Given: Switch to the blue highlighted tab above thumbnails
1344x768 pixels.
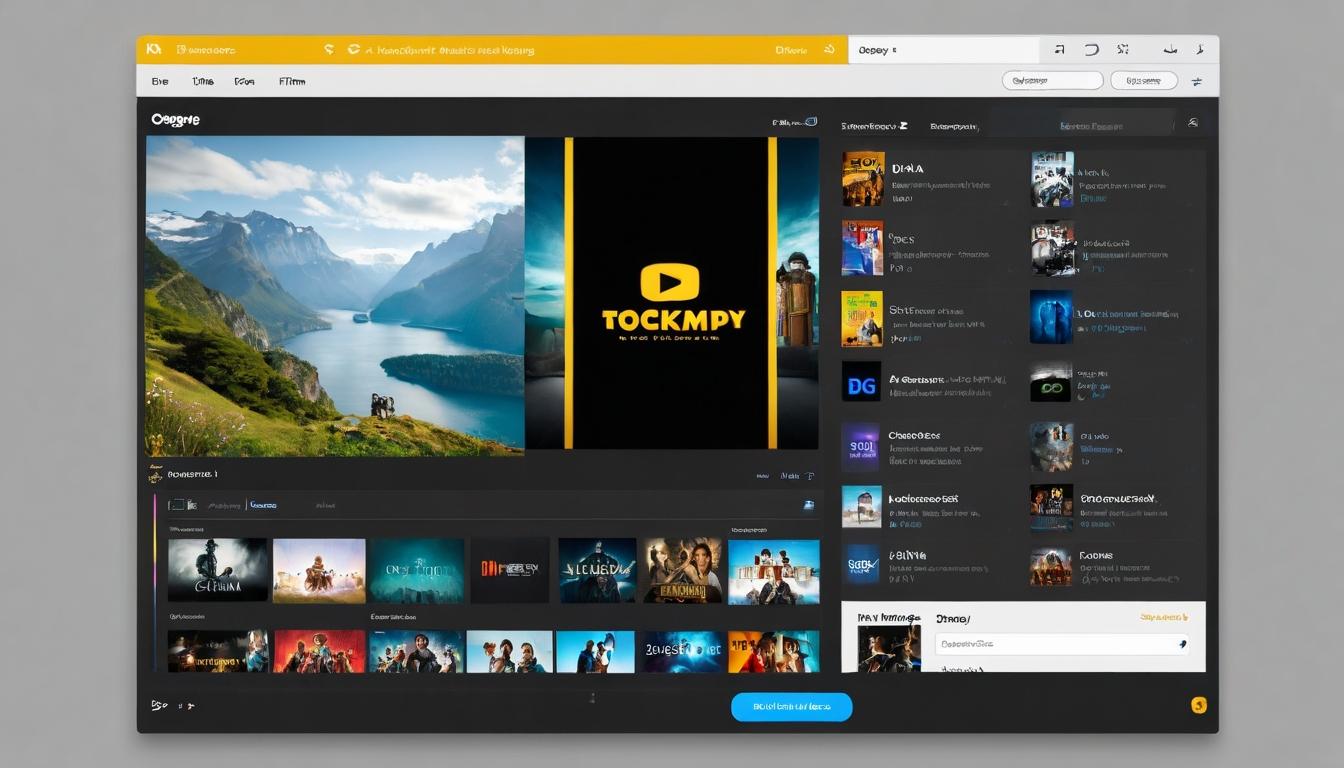Looking at the screenshot, I should point(263,506).
